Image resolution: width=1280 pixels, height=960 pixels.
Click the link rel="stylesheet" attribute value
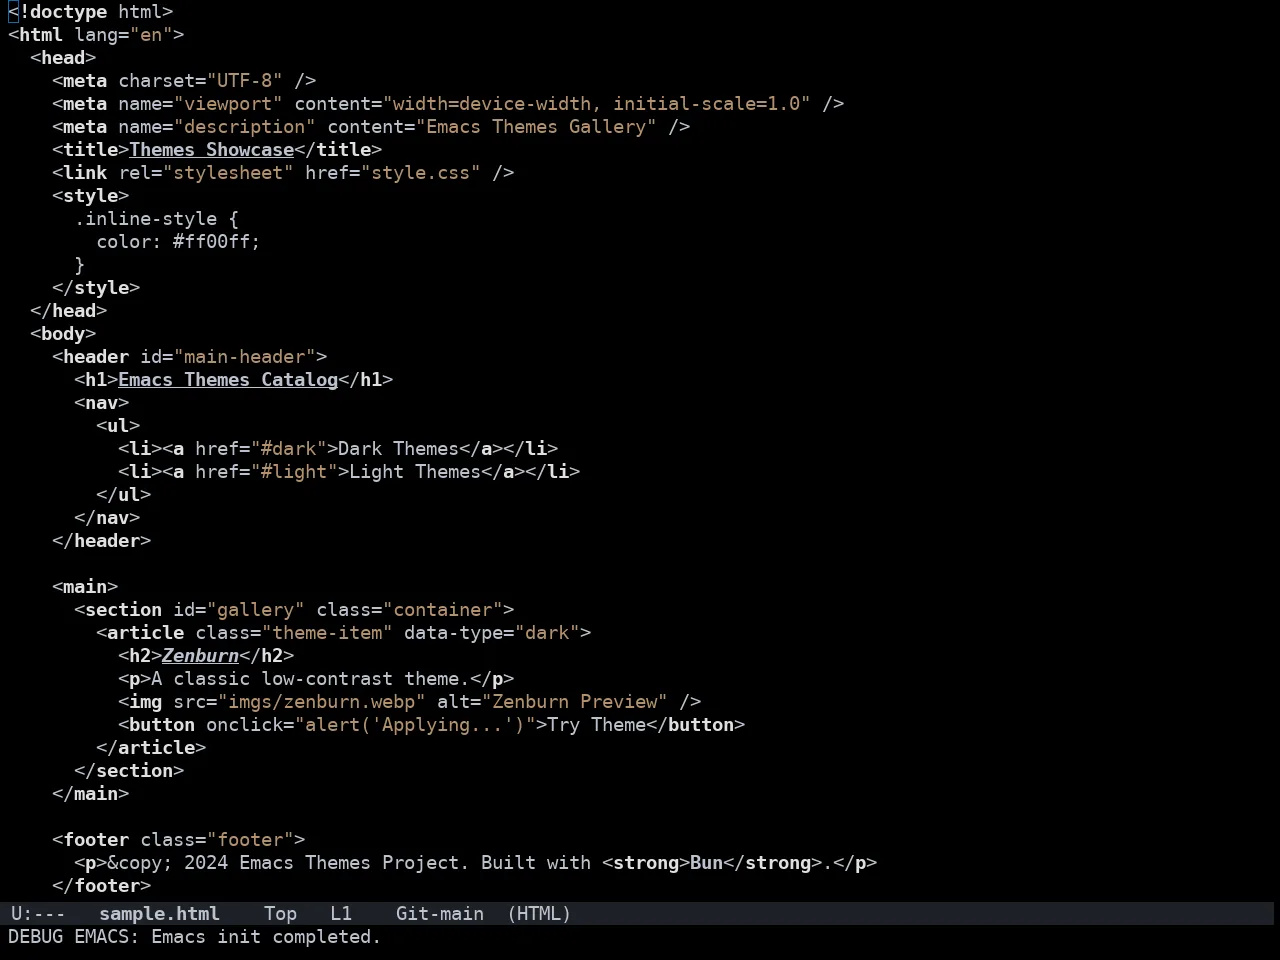(228, 173)
